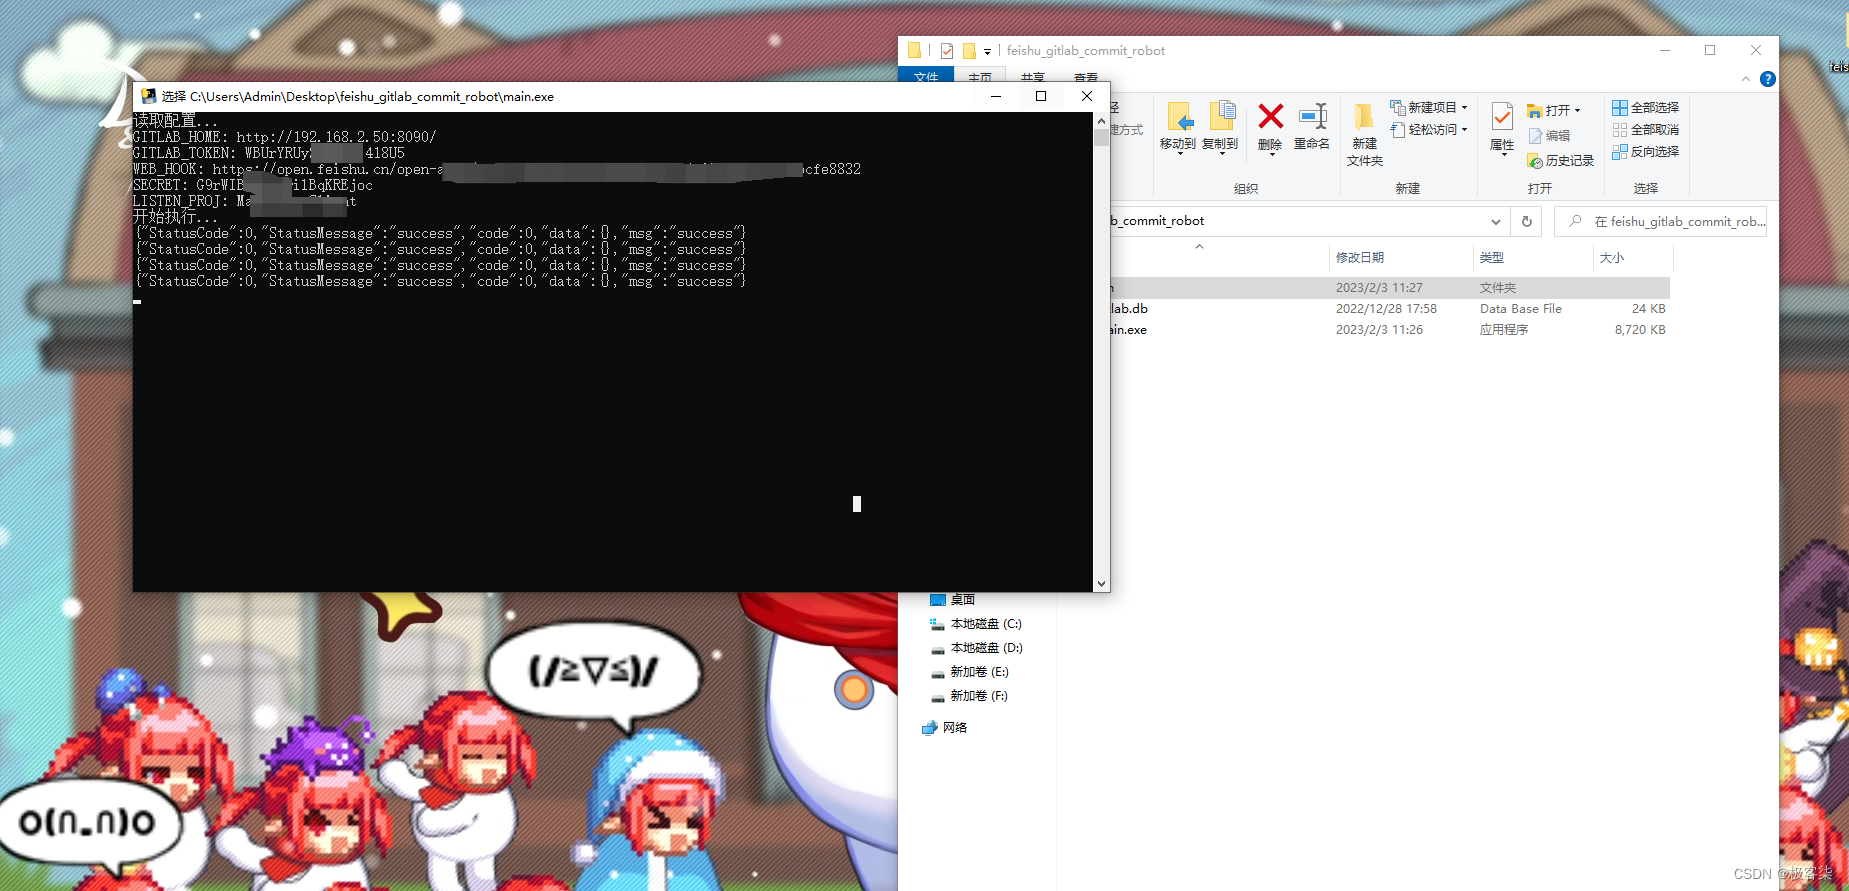The image size is (1849, 891).
Task: Switch to the 查看 (View) ribbon tab
Action: 1086,77
